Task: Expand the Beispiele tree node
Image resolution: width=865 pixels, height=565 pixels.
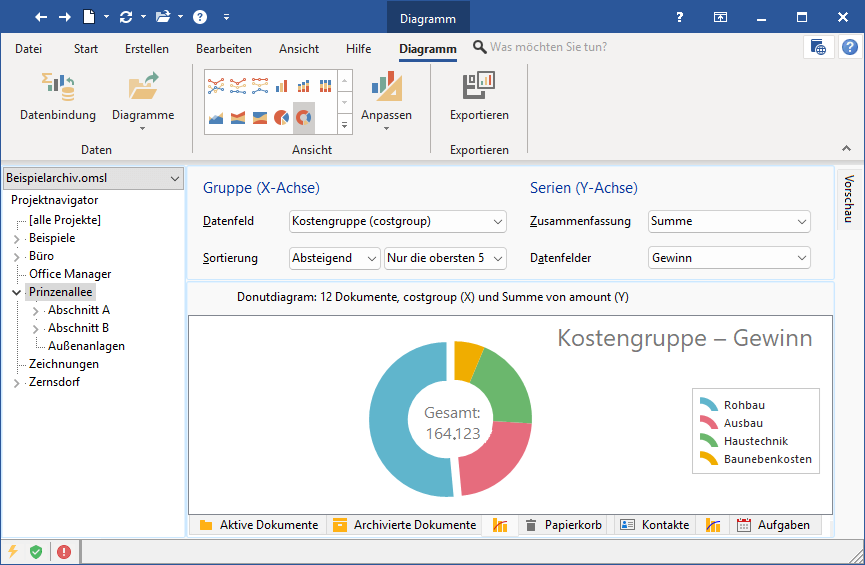Action: click(x=17, y=239)
